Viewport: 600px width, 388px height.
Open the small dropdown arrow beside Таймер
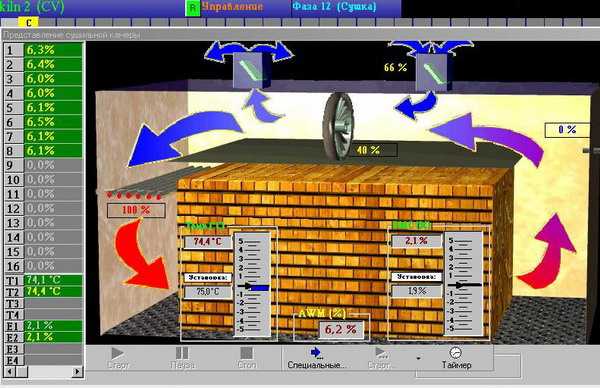click(x=418, y=358)
